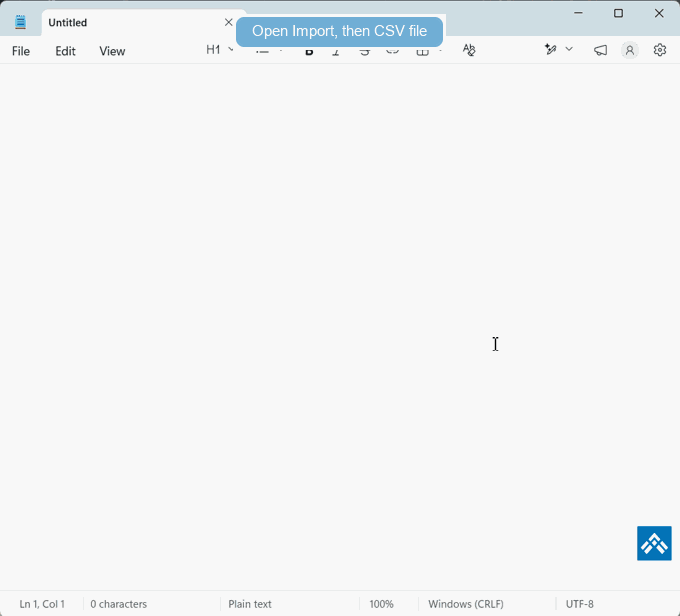Click the Ln 1, Col 1 status indicator
680x616 pixels.
coord(42,604)
